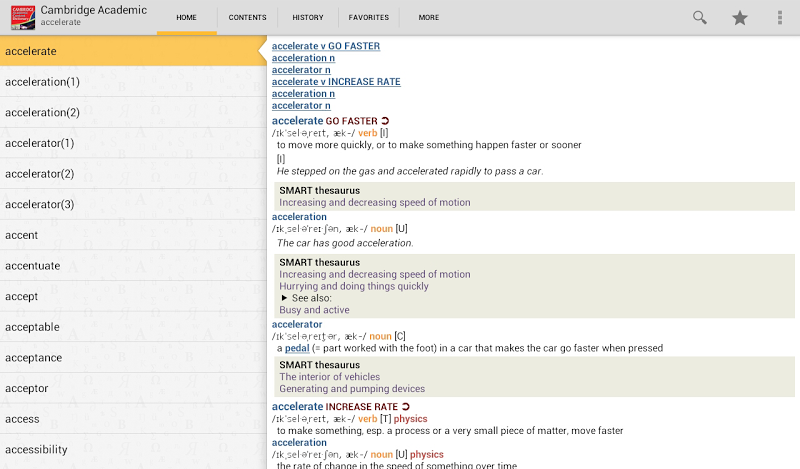
Task: Open the MORE tab
Action: point(429,17)
